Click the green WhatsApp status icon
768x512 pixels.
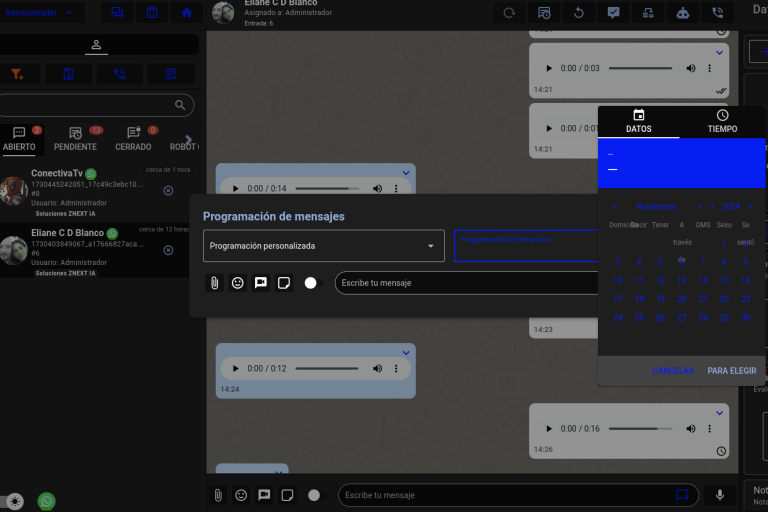coord(47,501)
